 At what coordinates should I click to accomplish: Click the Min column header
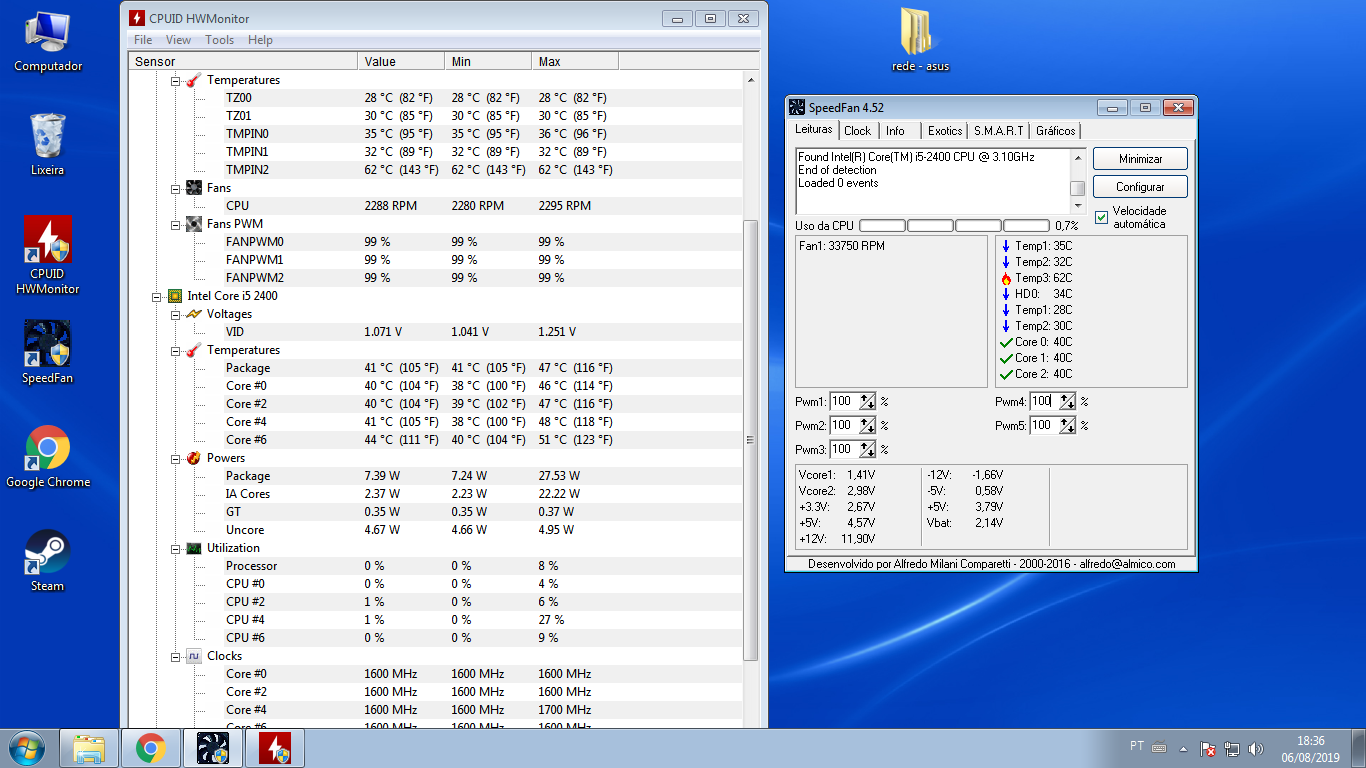click(488, 62)
